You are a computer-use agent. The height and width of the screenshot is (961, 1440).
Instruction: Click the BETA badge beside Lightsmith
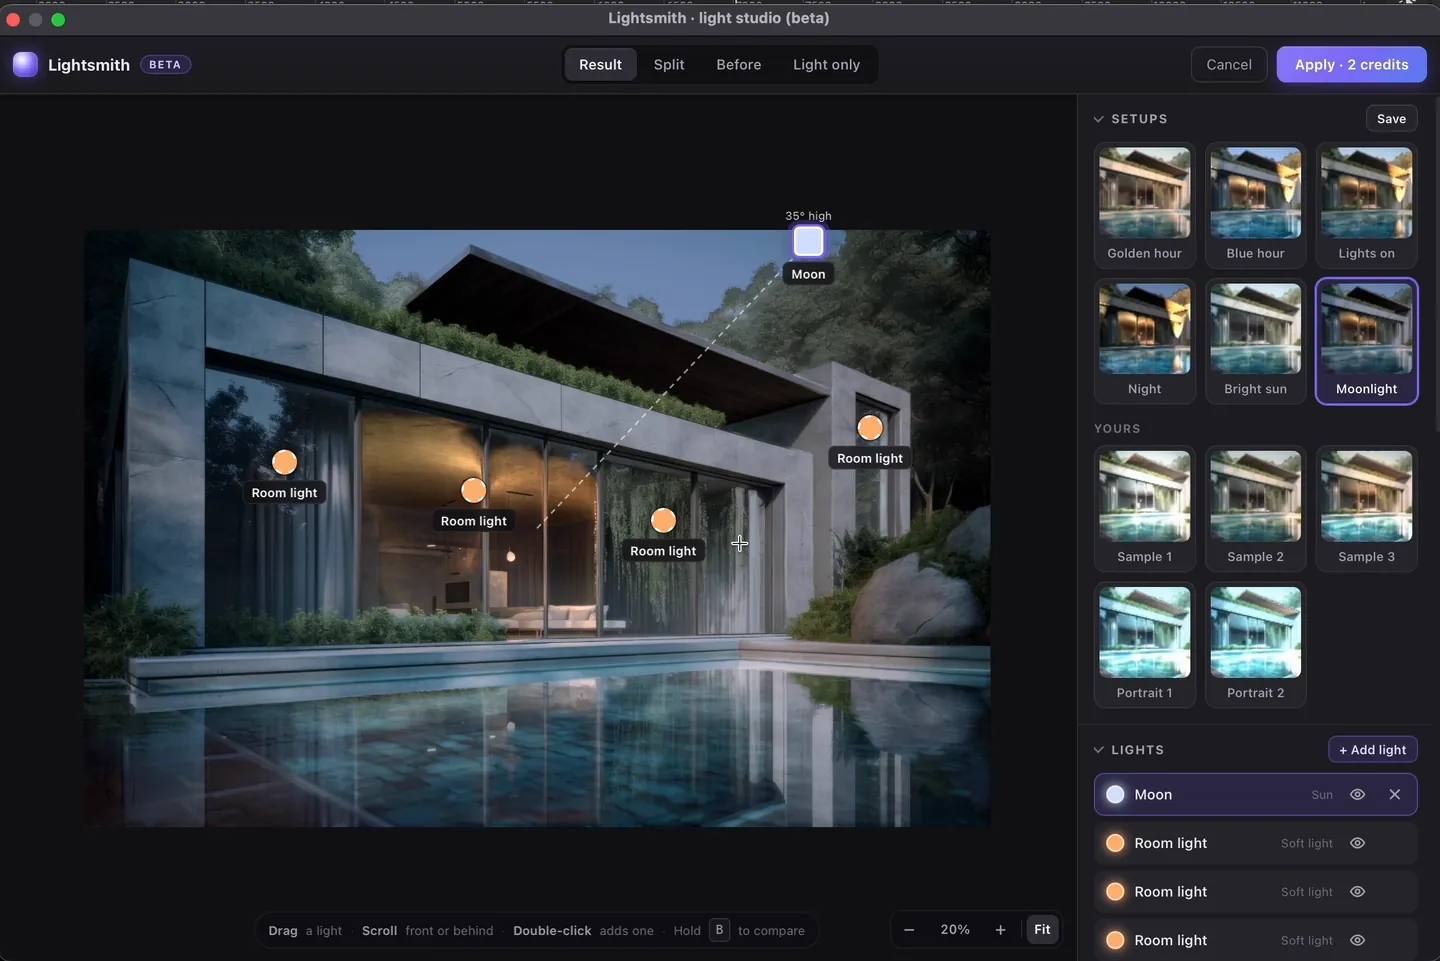click(x=165, y=65)
